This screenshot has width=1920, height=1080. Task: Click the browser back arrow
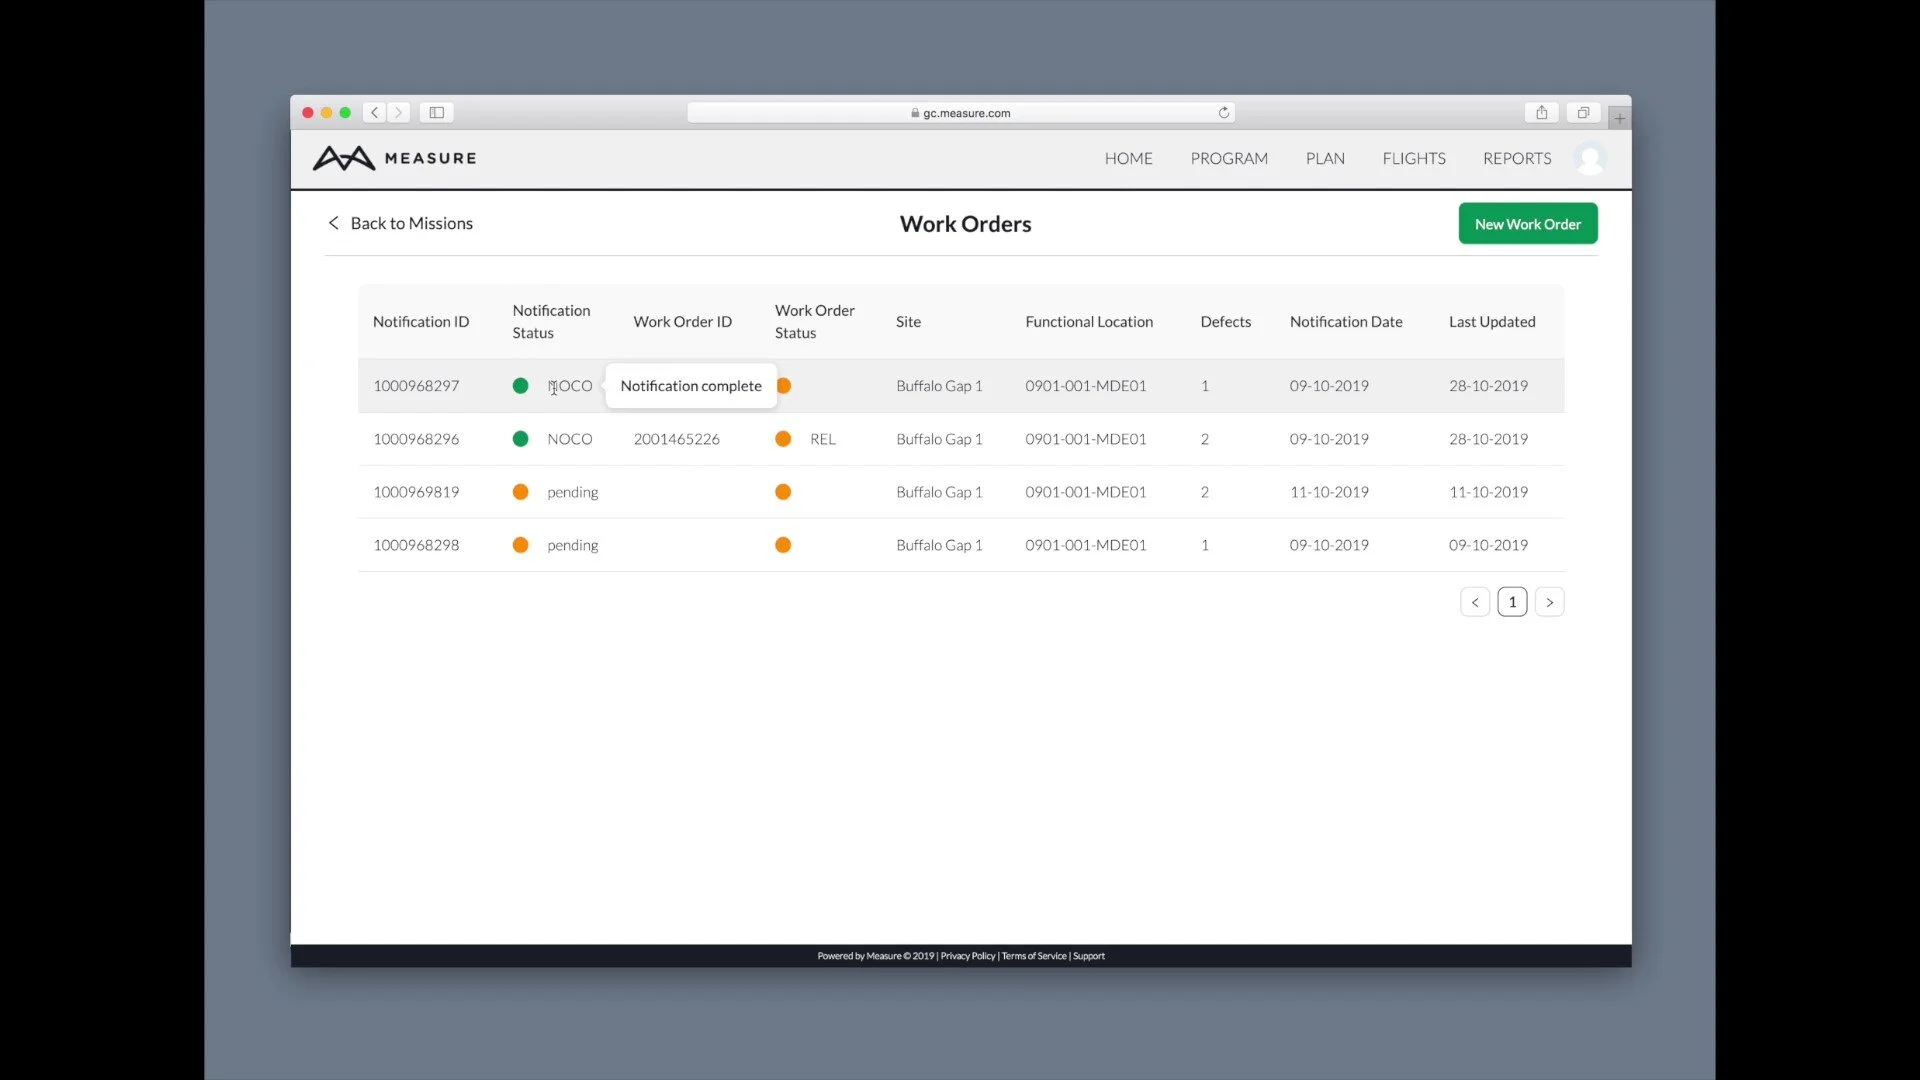pos(375,113)
